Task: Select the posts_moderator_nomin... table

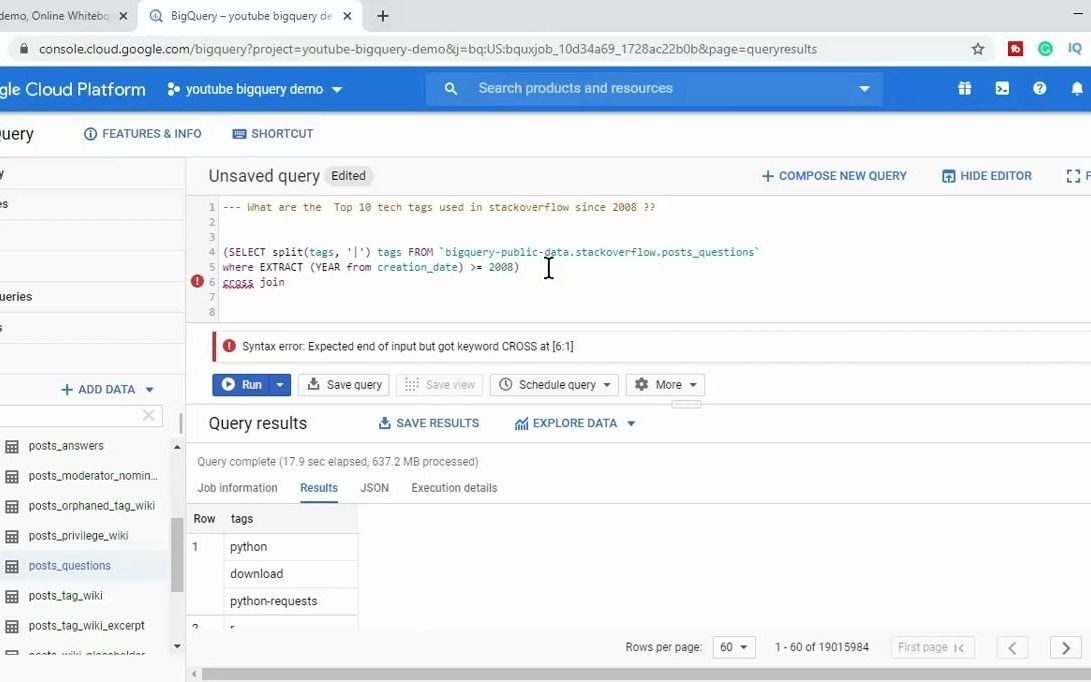Action: point(93,476)
